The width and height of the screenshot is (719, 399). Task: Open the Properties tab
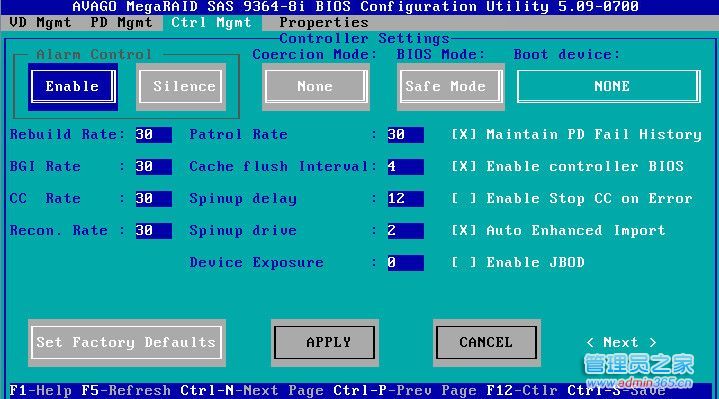click(x=324, y=22)
